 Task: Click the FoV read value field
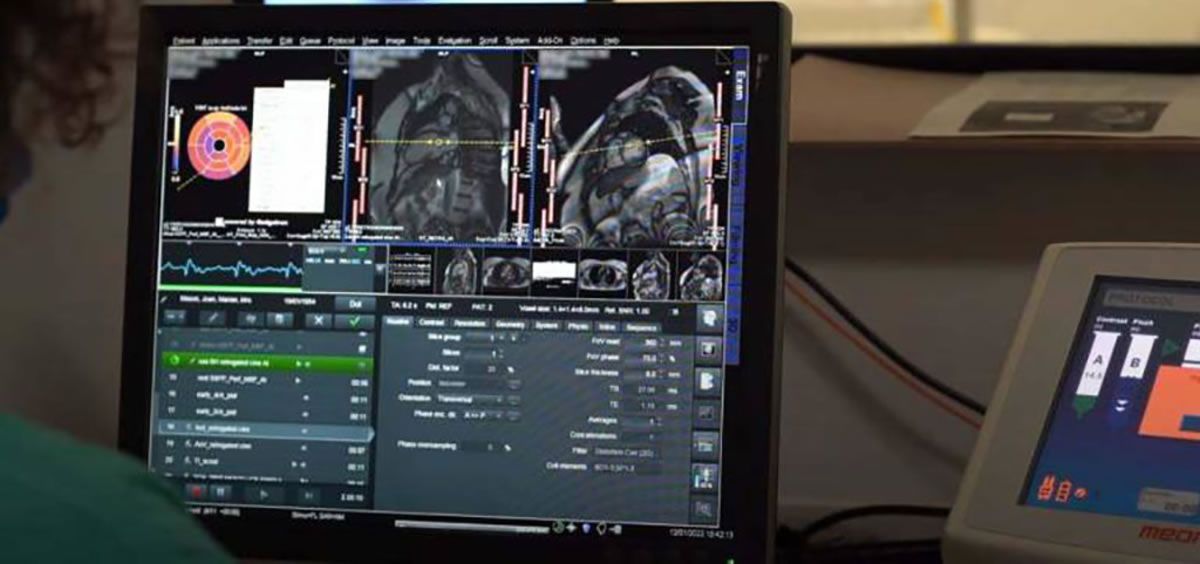pos(650,341)
